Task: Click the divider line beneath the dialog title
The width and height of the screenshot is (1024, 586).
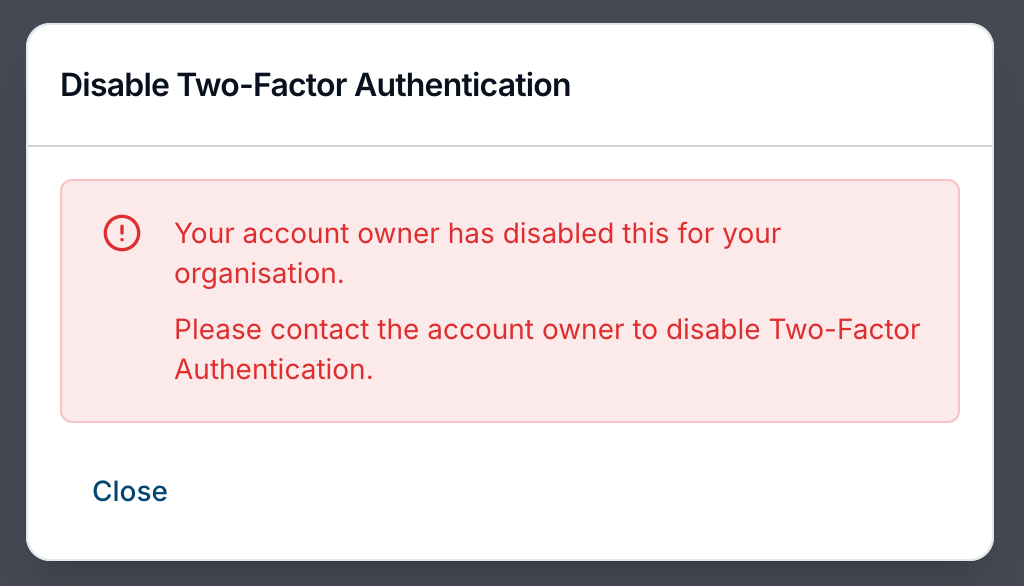Action: click(x=510, y=146)
